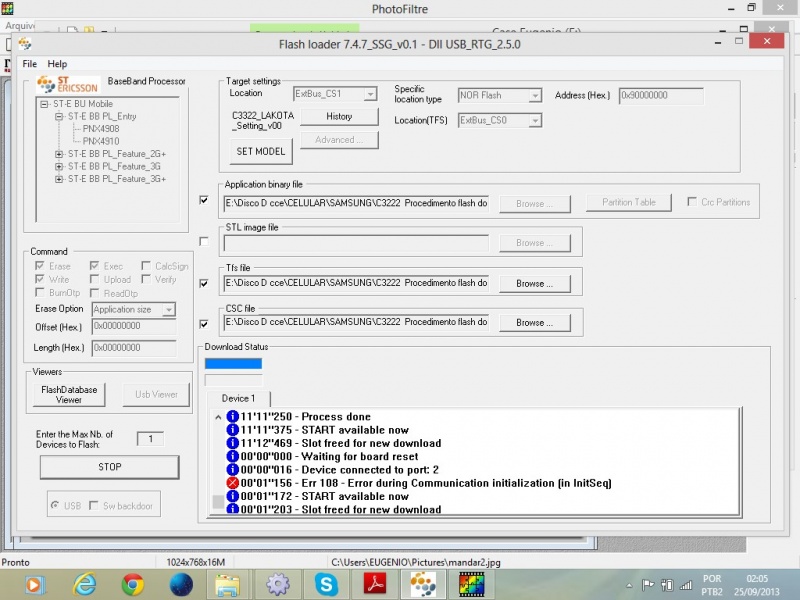Enable the CalcSign checkbox
Viewport: 800px width, 600px height.
coord(146,266)
